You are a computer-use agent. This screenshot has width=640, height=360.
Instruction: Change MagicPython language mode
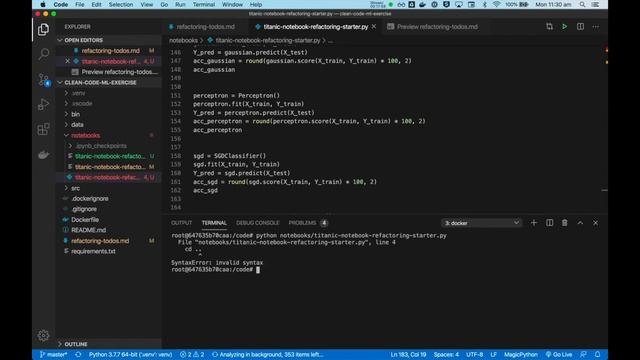point(520,355)
